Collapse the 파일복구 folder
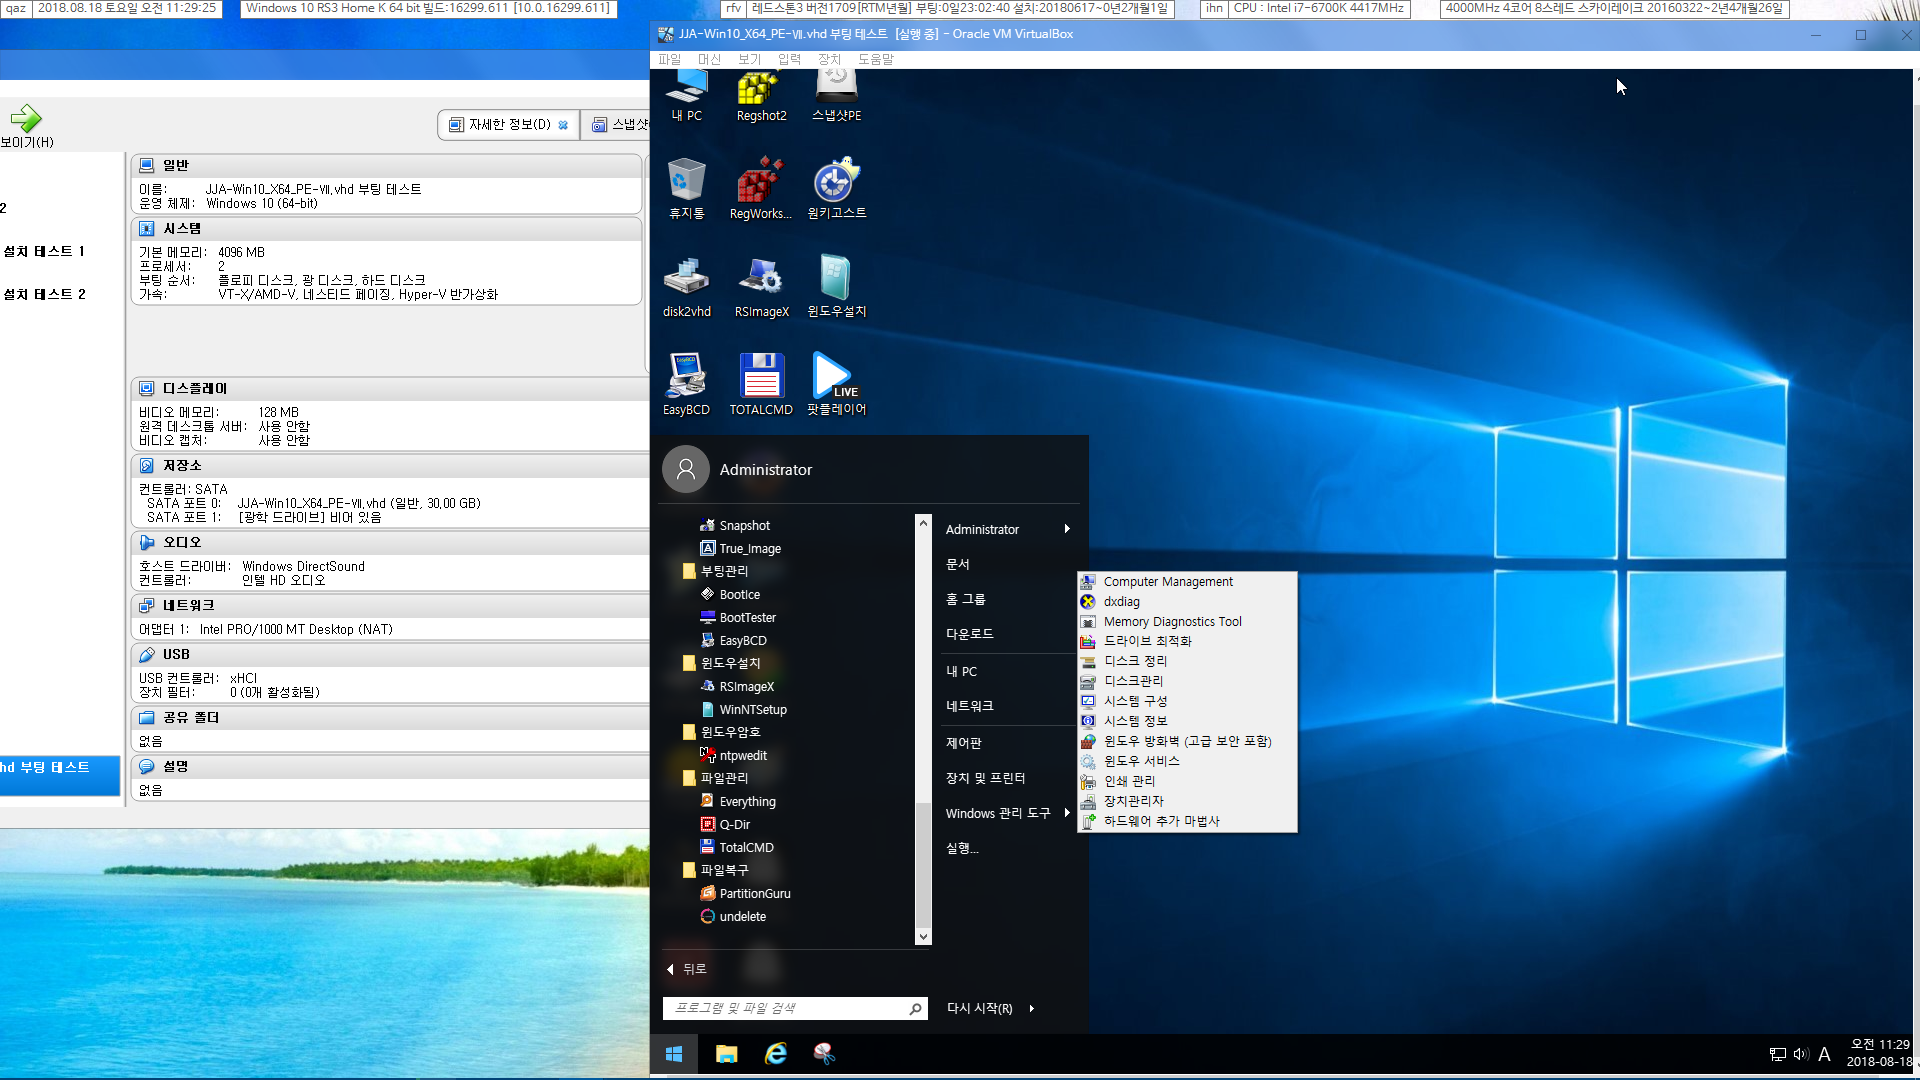 coord(715,870)
